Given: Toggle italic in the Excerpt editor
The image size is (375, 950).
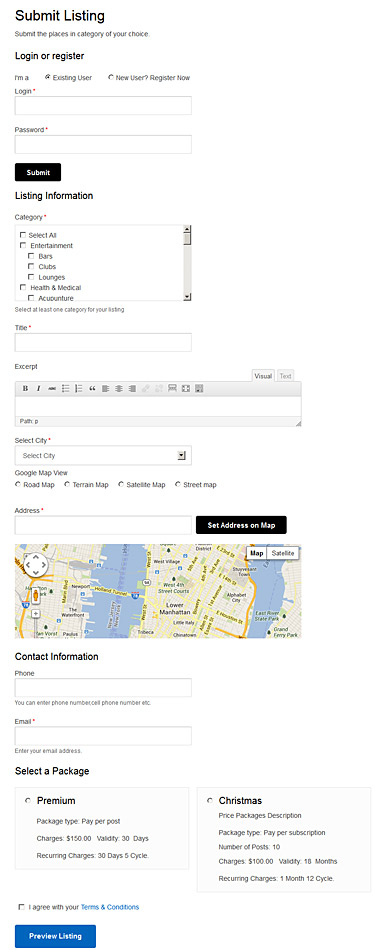Looking at the screenshot, I should [38, 388].
